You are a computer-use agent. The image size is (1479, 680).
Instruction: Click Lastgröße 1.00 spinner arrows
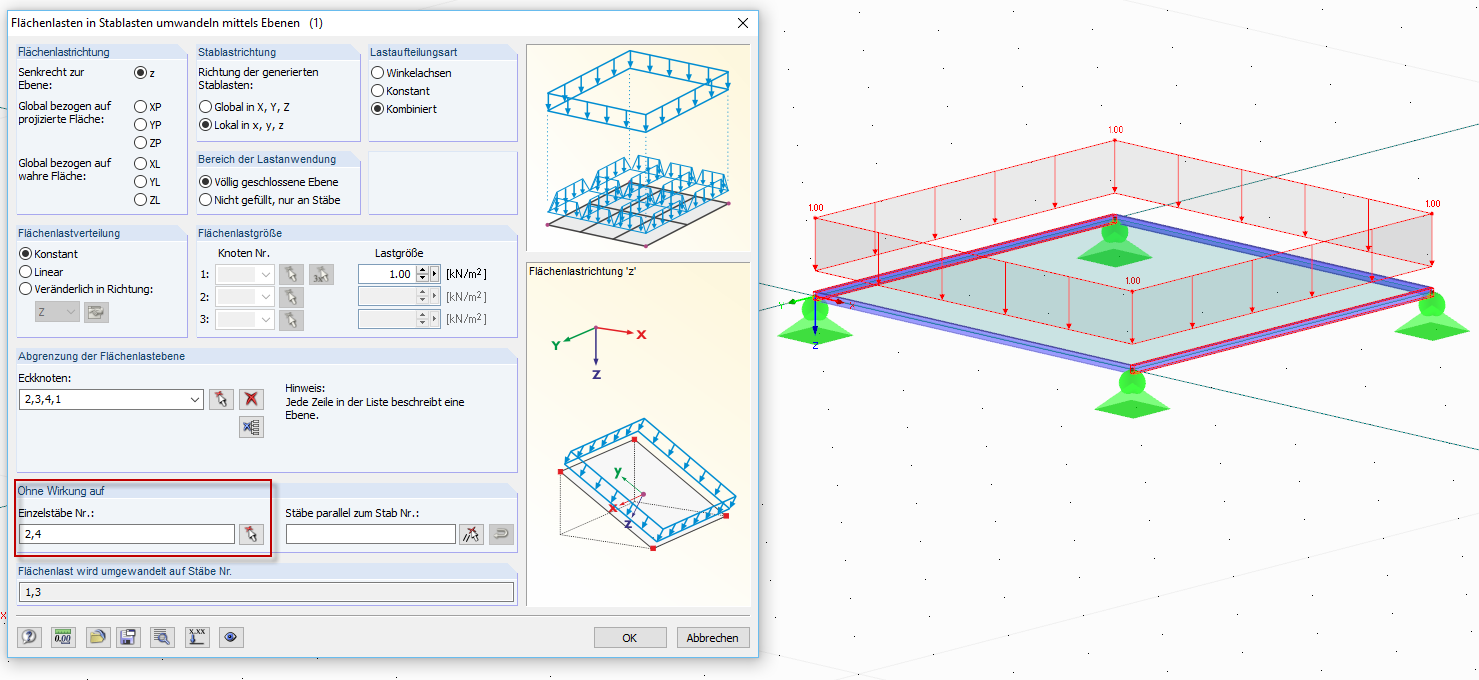[422, 274]
